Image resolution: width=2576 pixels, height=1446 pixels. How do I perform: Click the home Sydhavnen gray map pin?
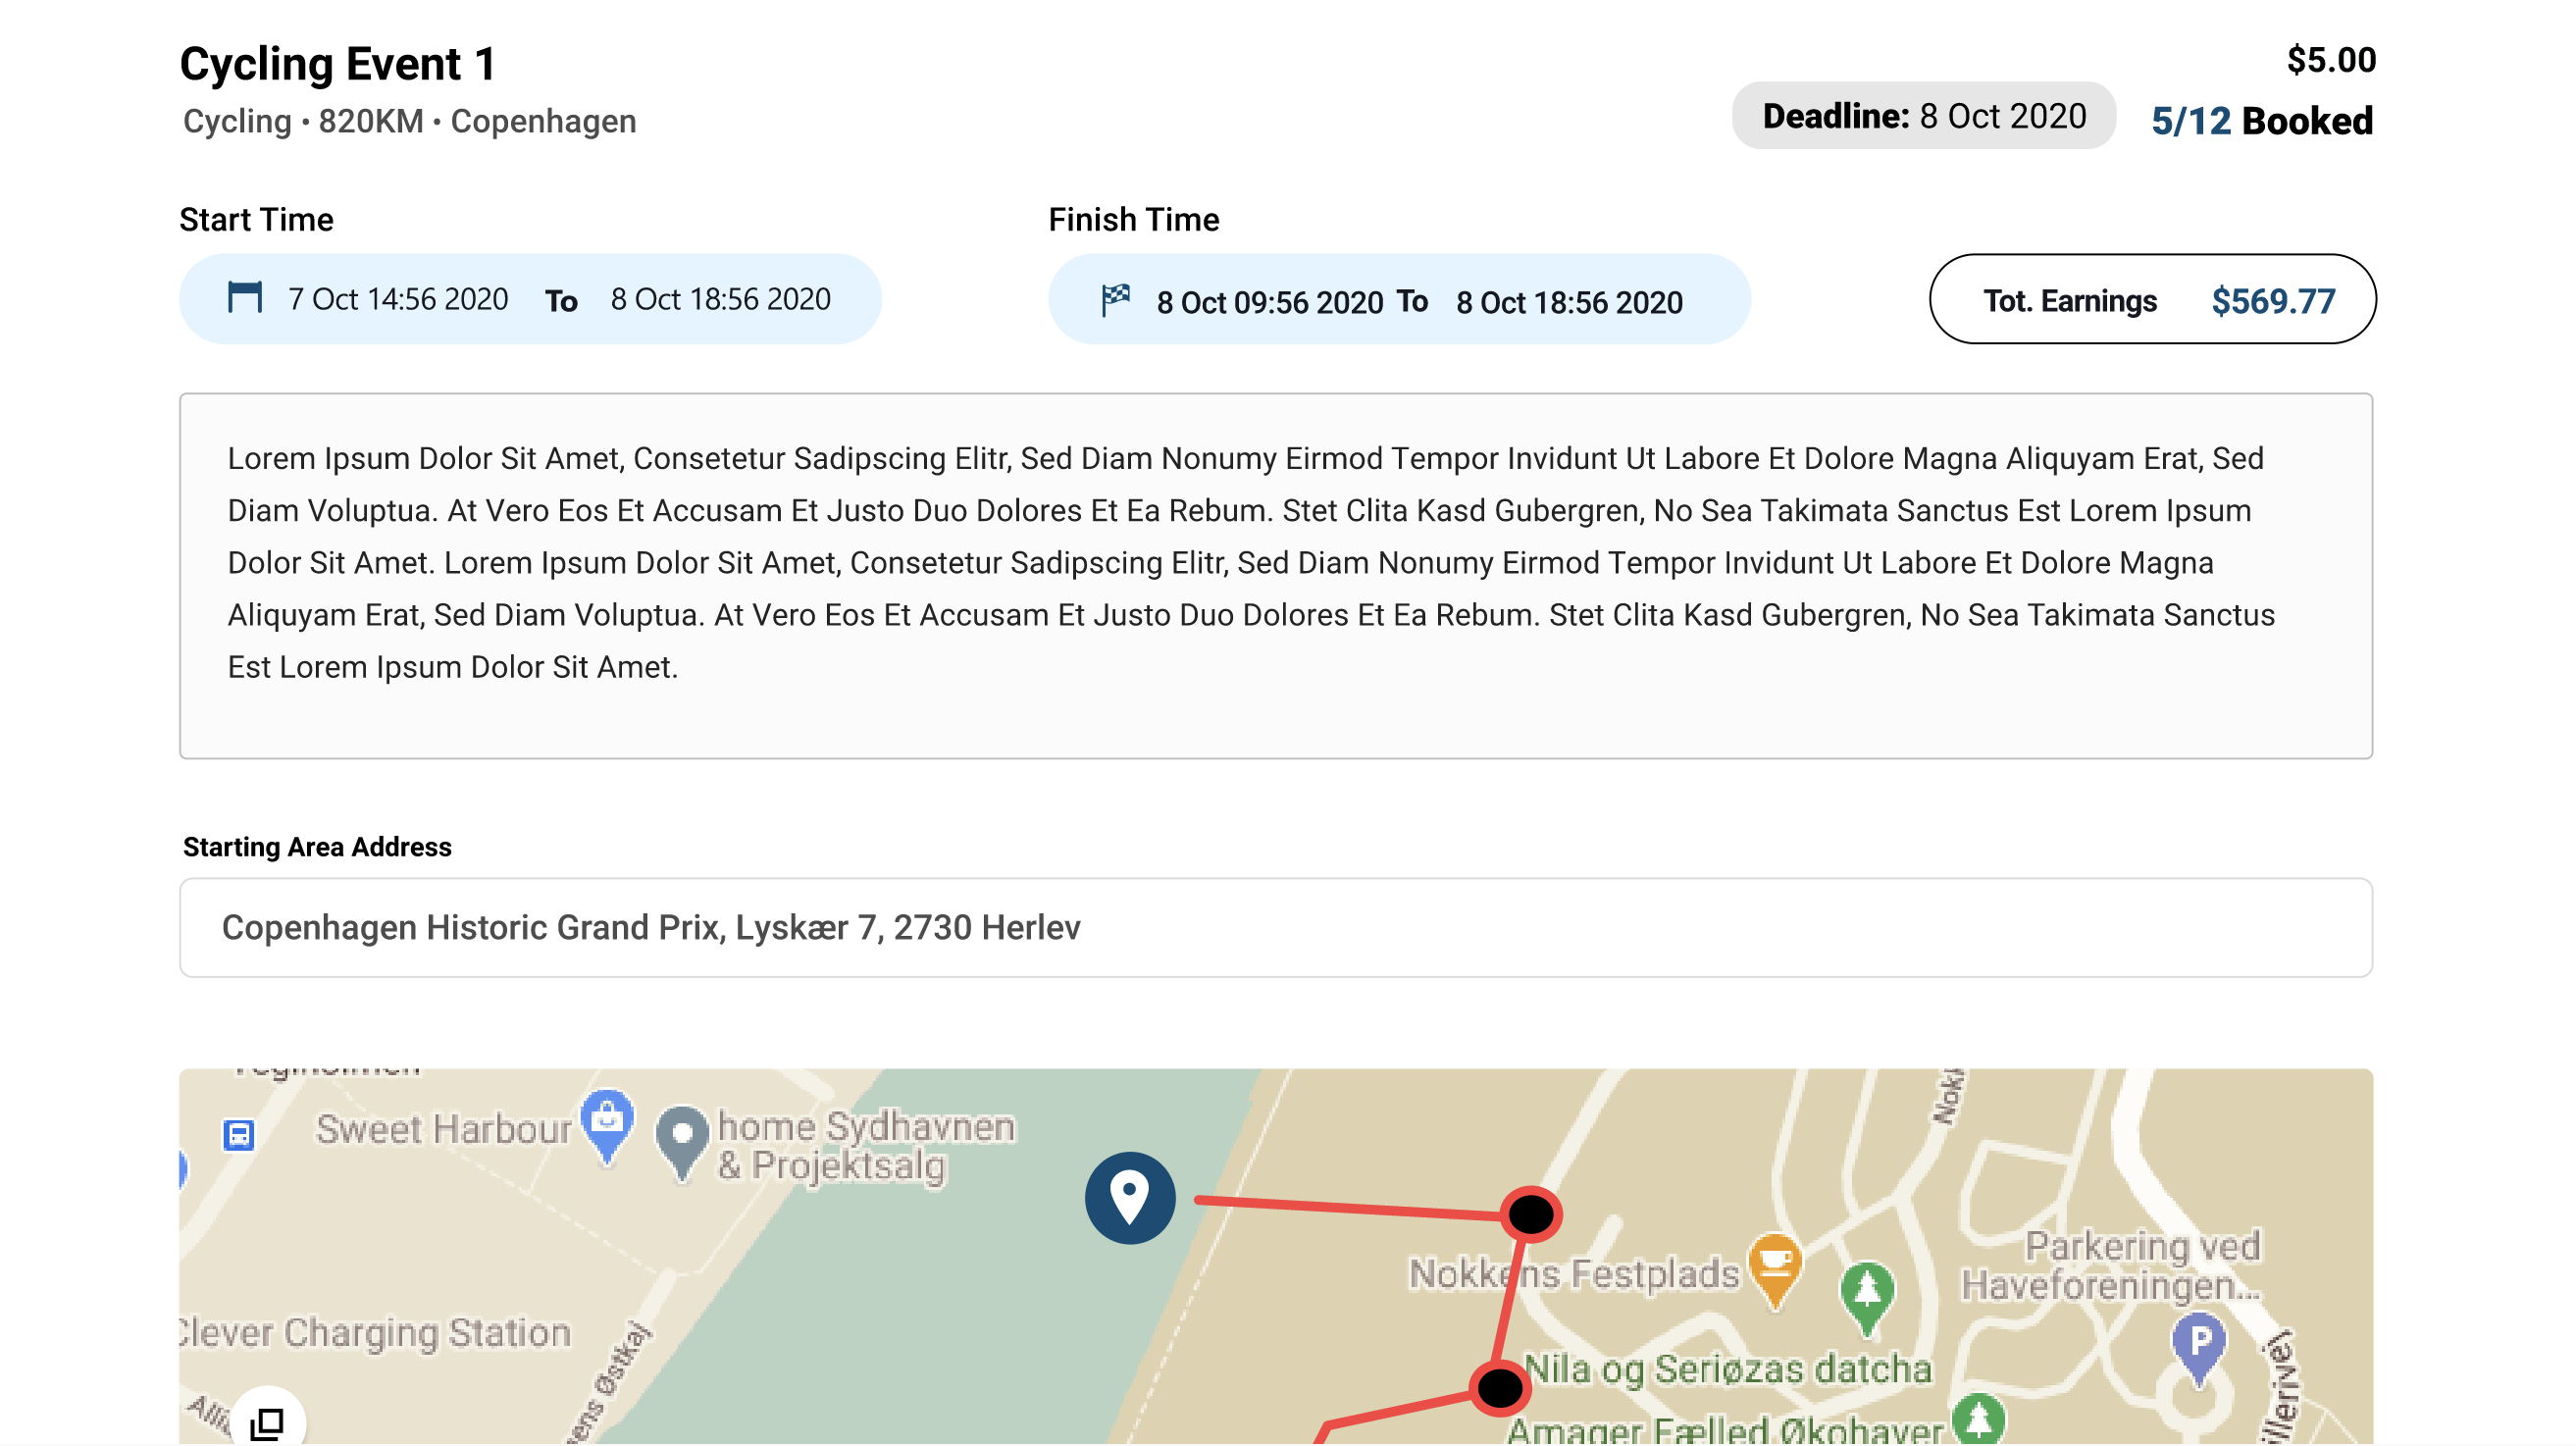click(x=683, y=1143)
